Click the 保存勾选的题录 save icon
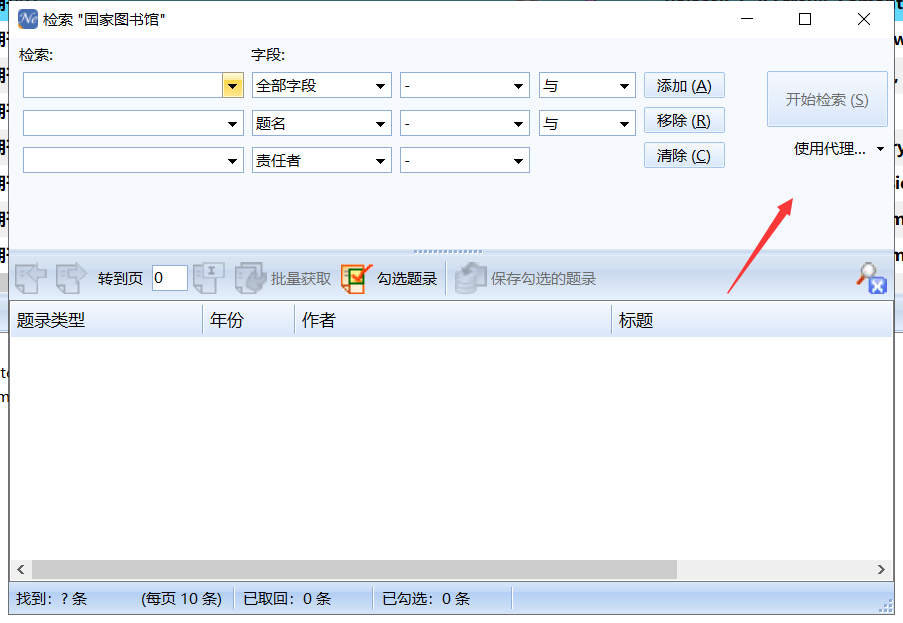Viewport: 903px width, 623px height. coord(471,278)
